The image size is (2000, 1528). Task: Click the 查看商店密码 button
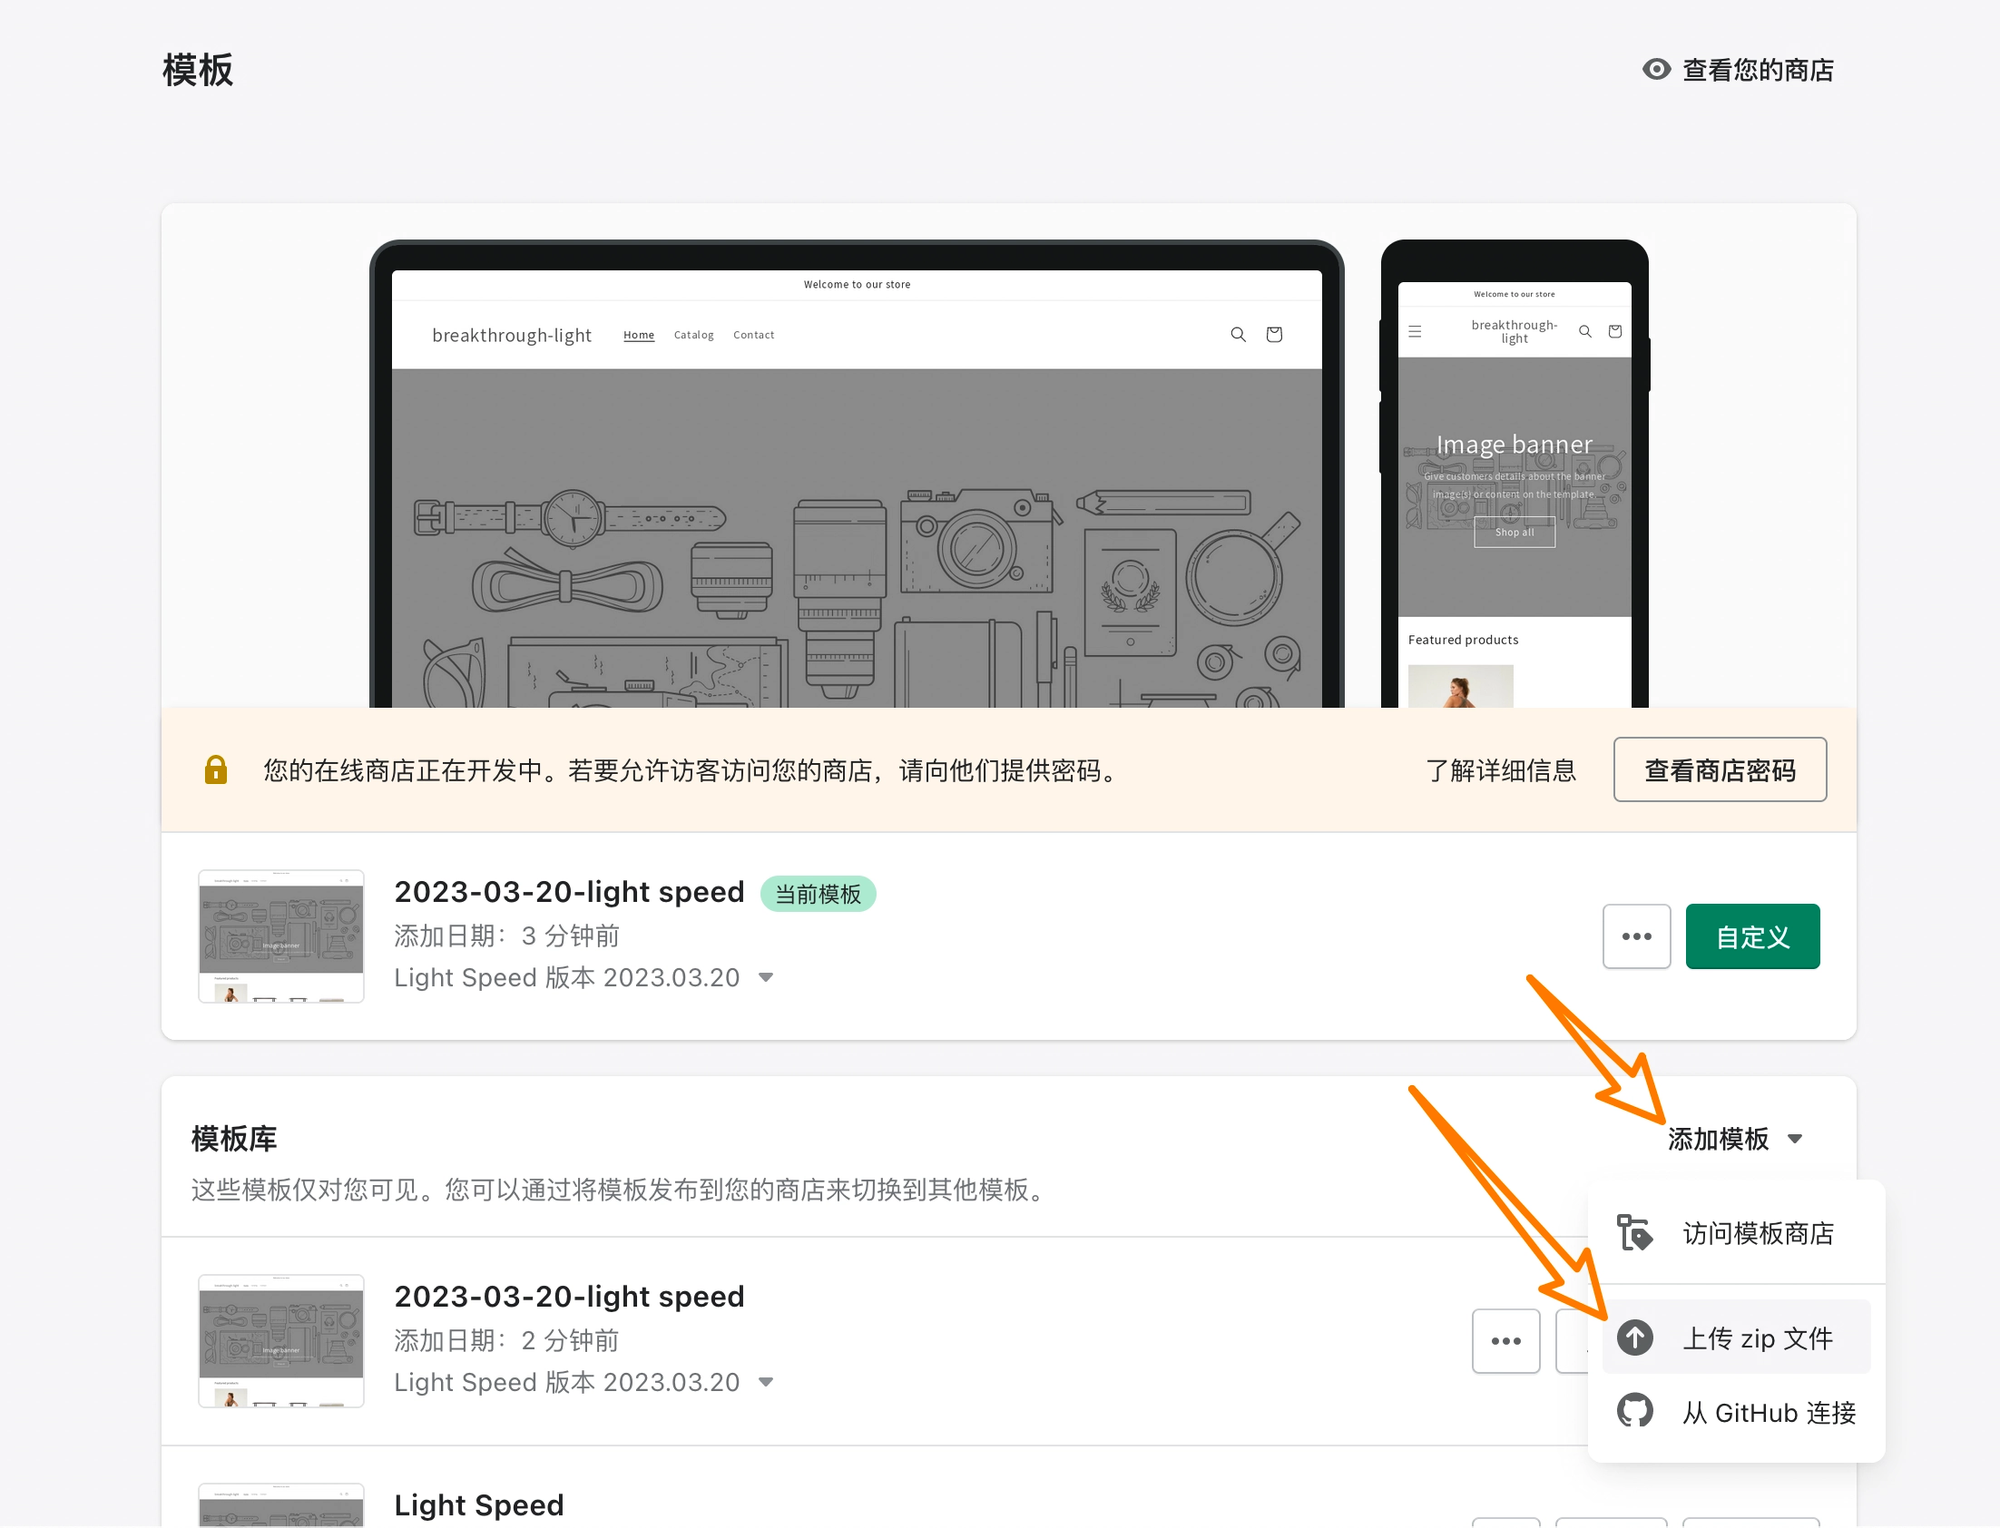click(1720, 770)
